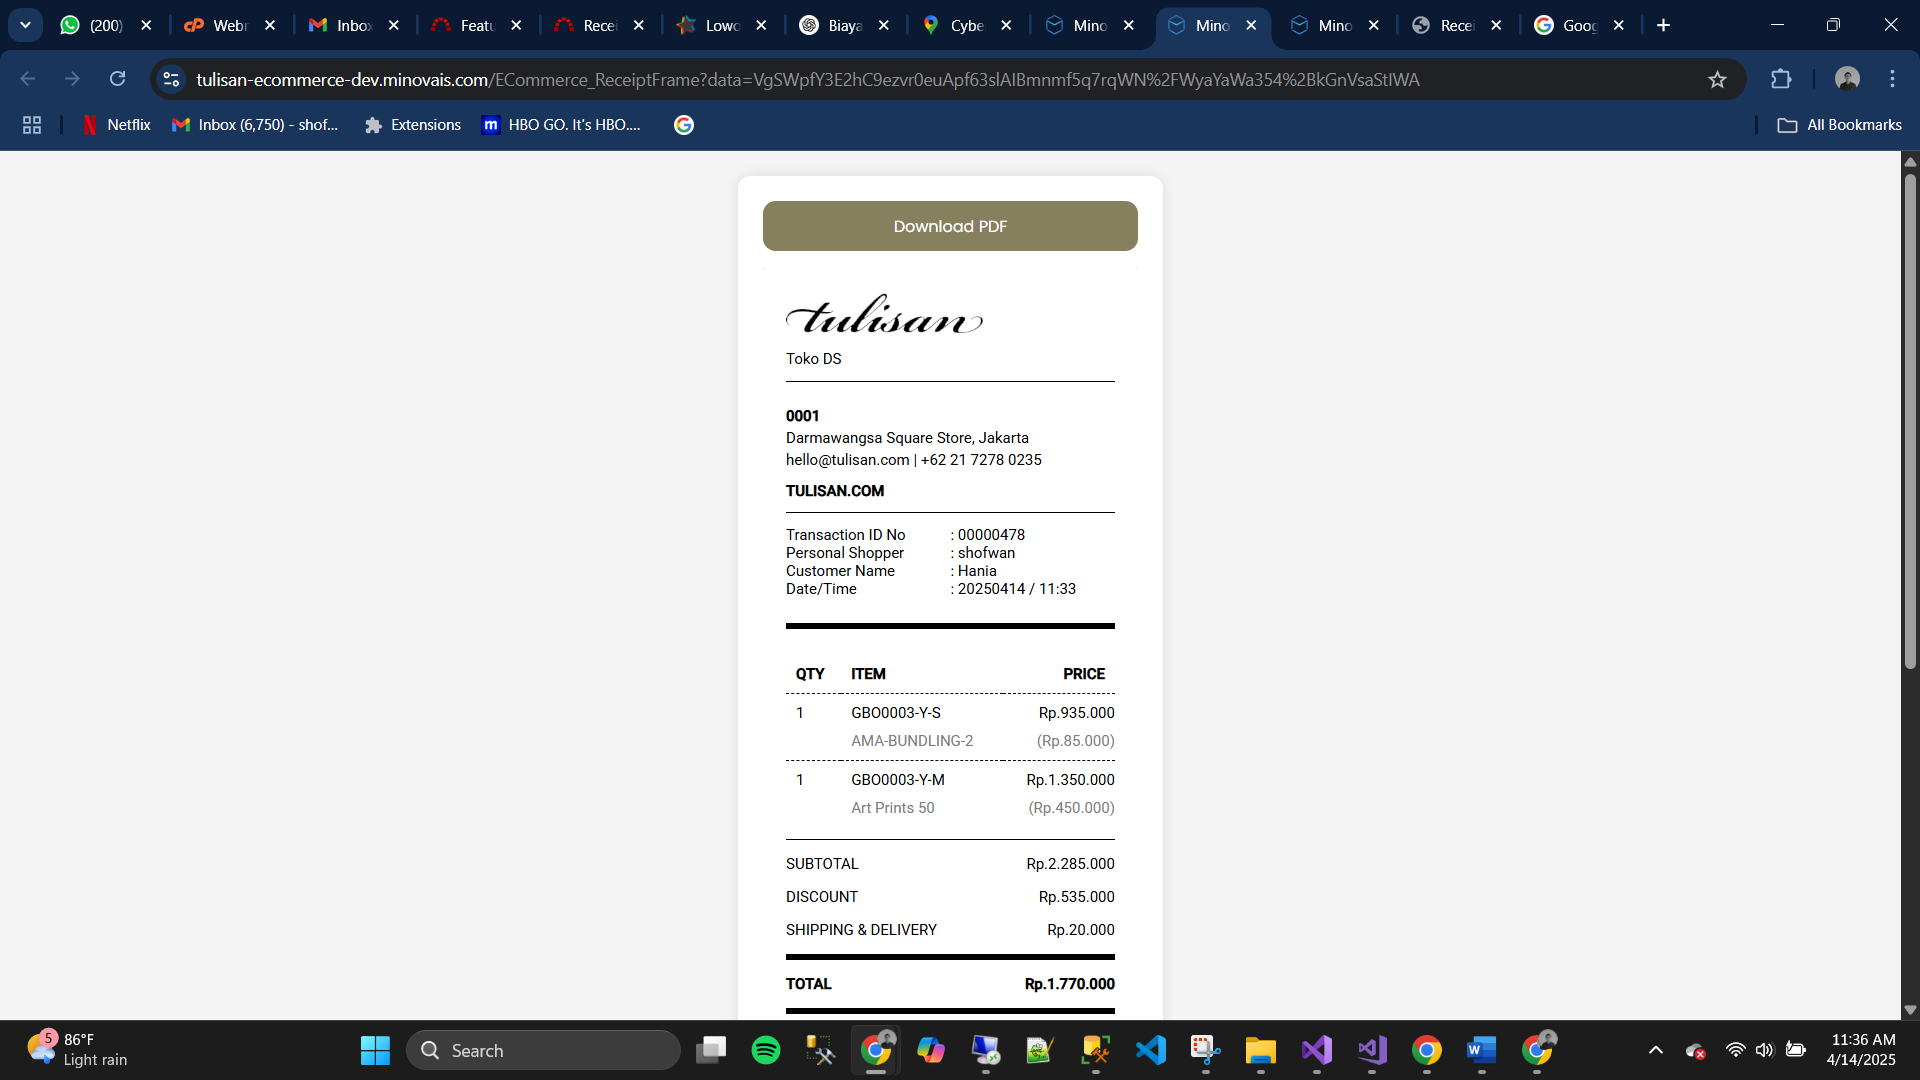Show hidden system tray icons
This screenshot has width=1920, height=1080.
click(1656, 1050)
